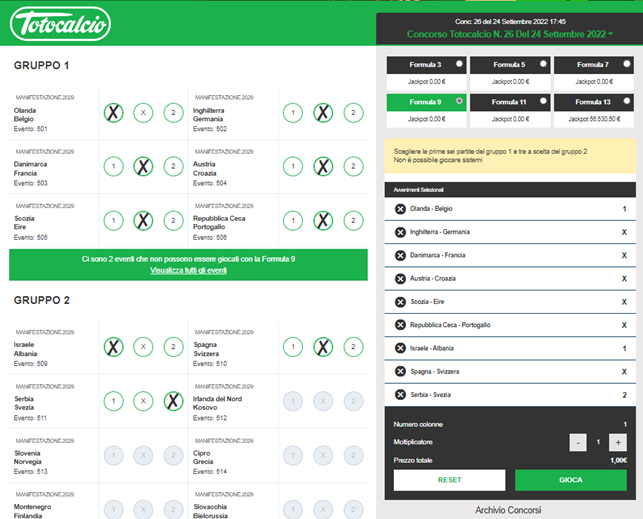Remove Serbia - Svezia from selections
Viewport: 643px width, 519px height.
[x=400, y=394]
